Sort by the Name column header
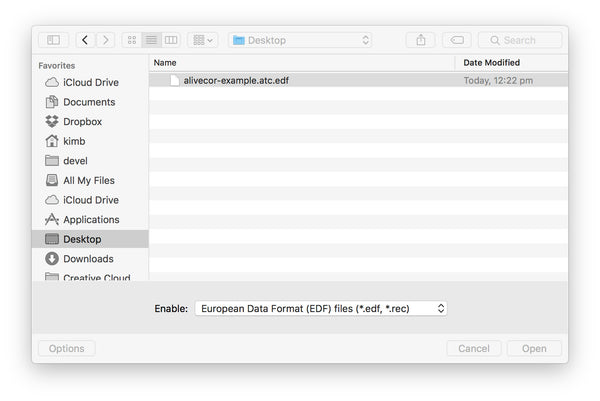Viewport: 600px width, 401px height. click(x=302, y=63)
